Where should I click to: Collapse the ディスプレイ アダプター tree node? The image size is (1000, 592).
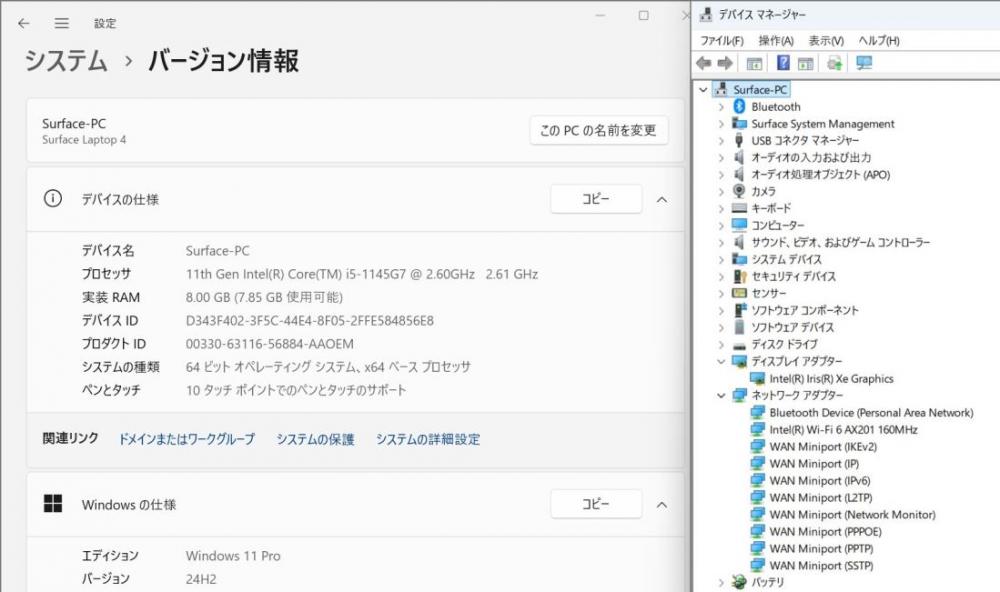(721, 362)
